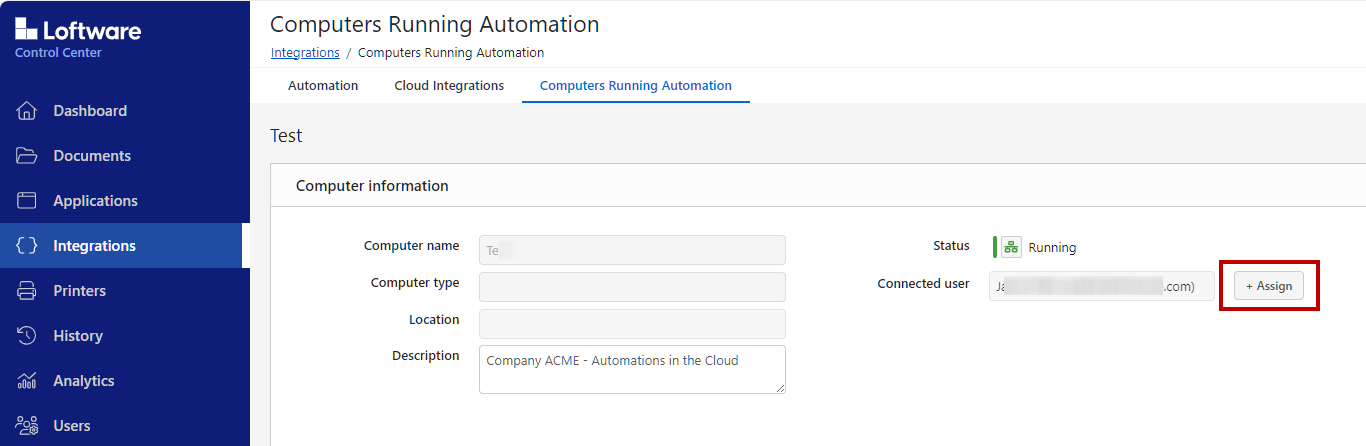The width and height of the screenshot is (1366, 446).
Task: Click the Users people icon
Action: pos(27,426)
